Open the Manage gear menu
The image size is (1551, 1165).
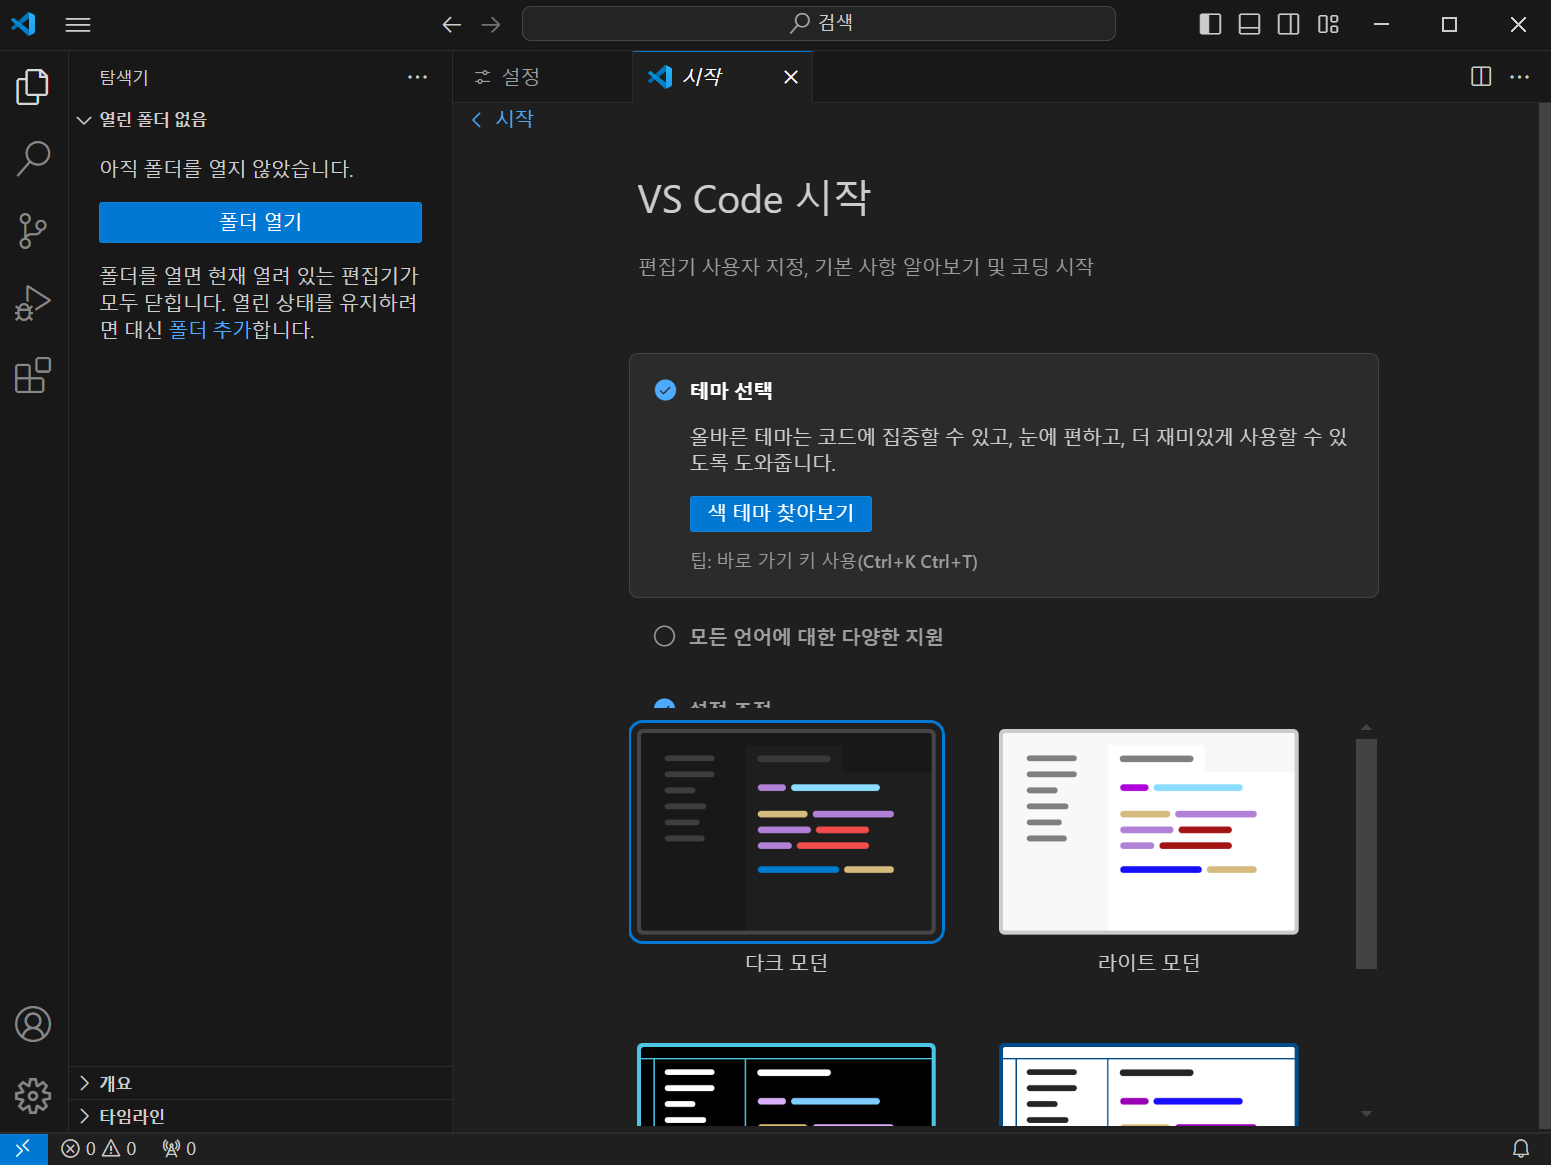pos(33,1096)
